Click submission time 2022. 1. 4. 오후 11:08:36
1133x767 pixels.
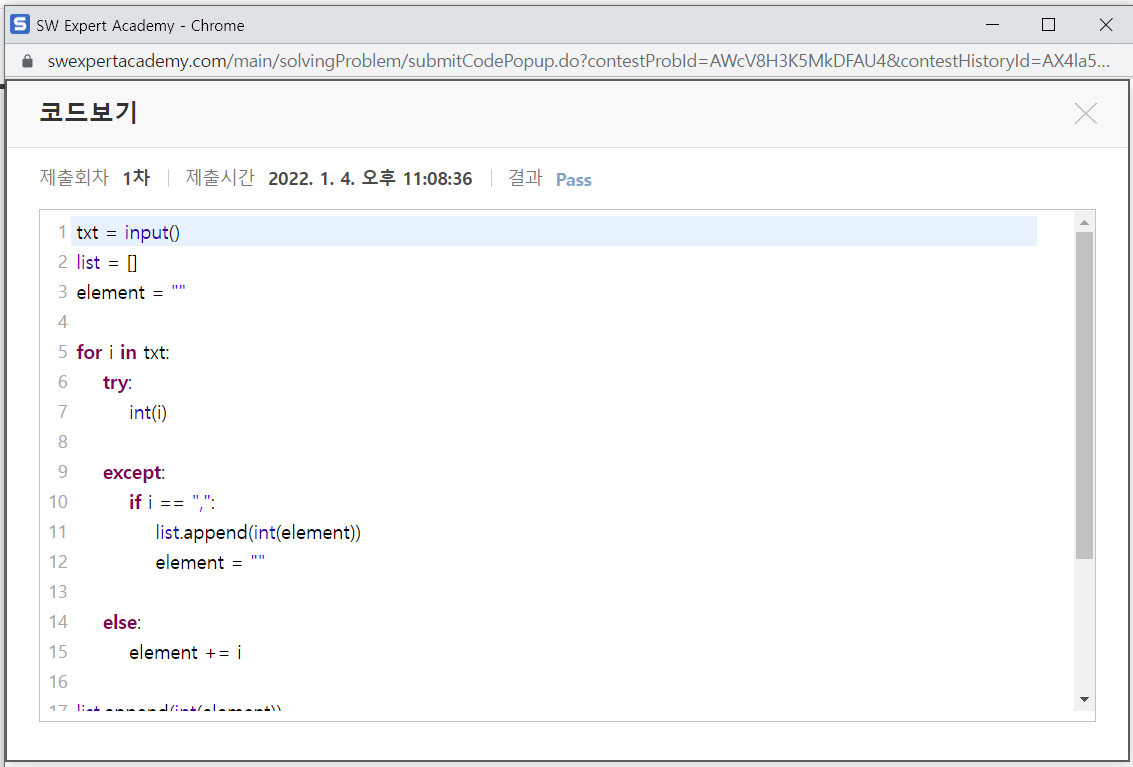(x=370, y=179)
